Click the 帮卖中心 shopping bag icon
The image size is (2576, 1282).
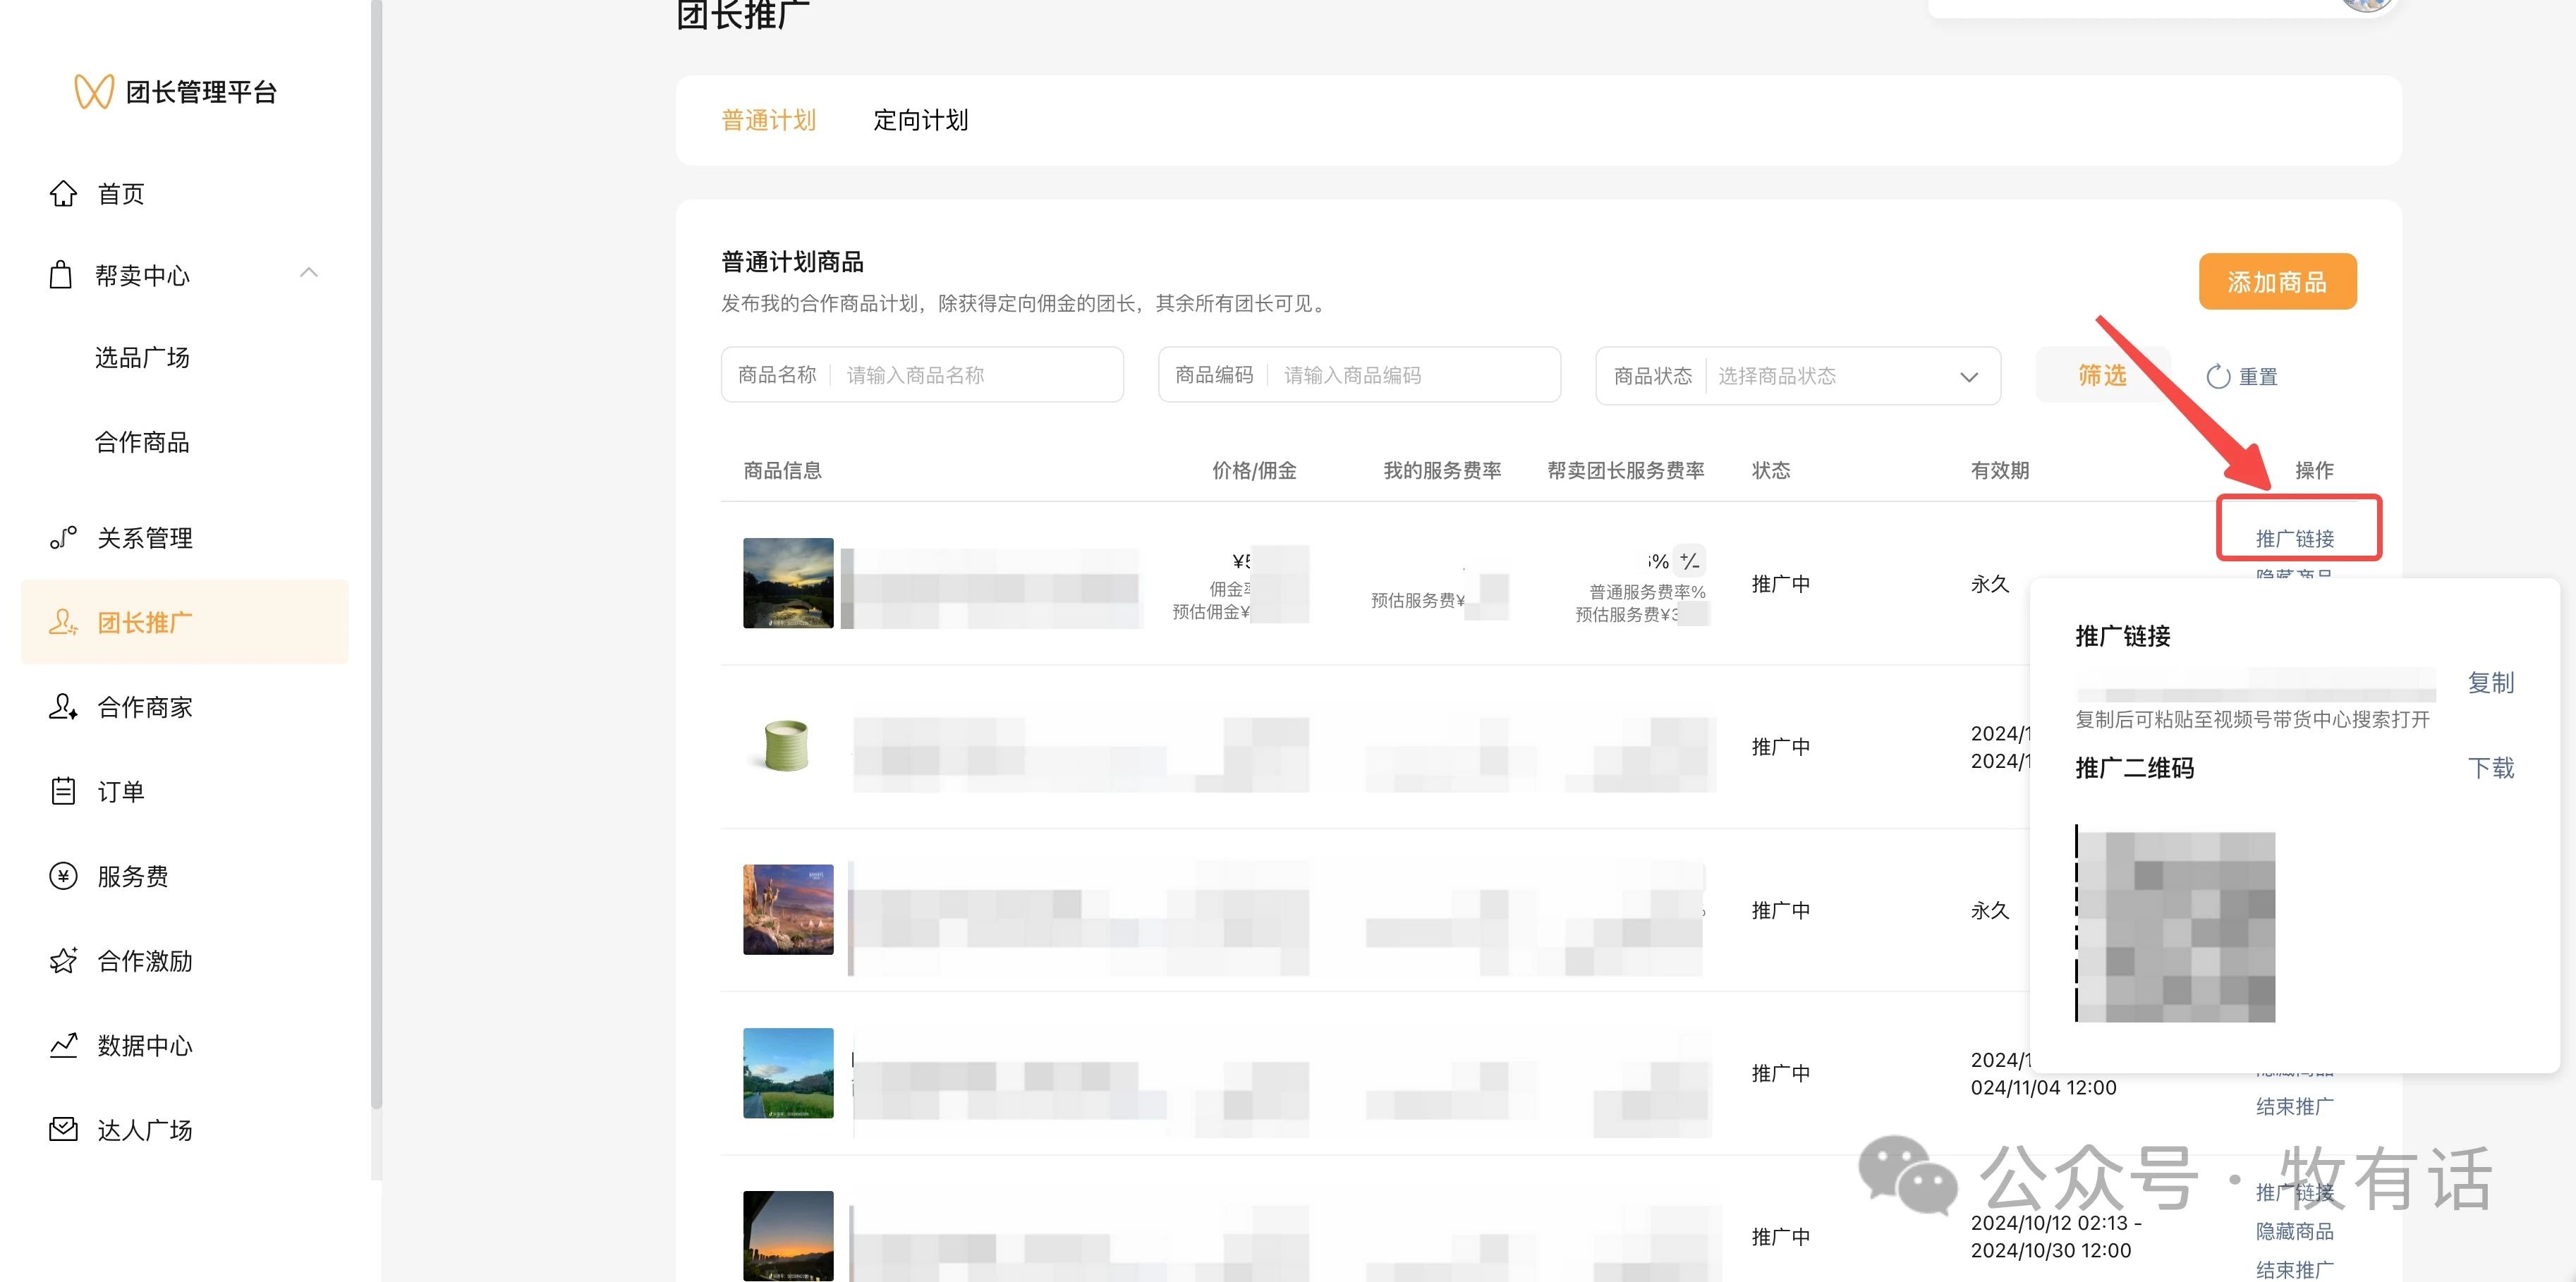pyautogui.click(x=61, y=275)
